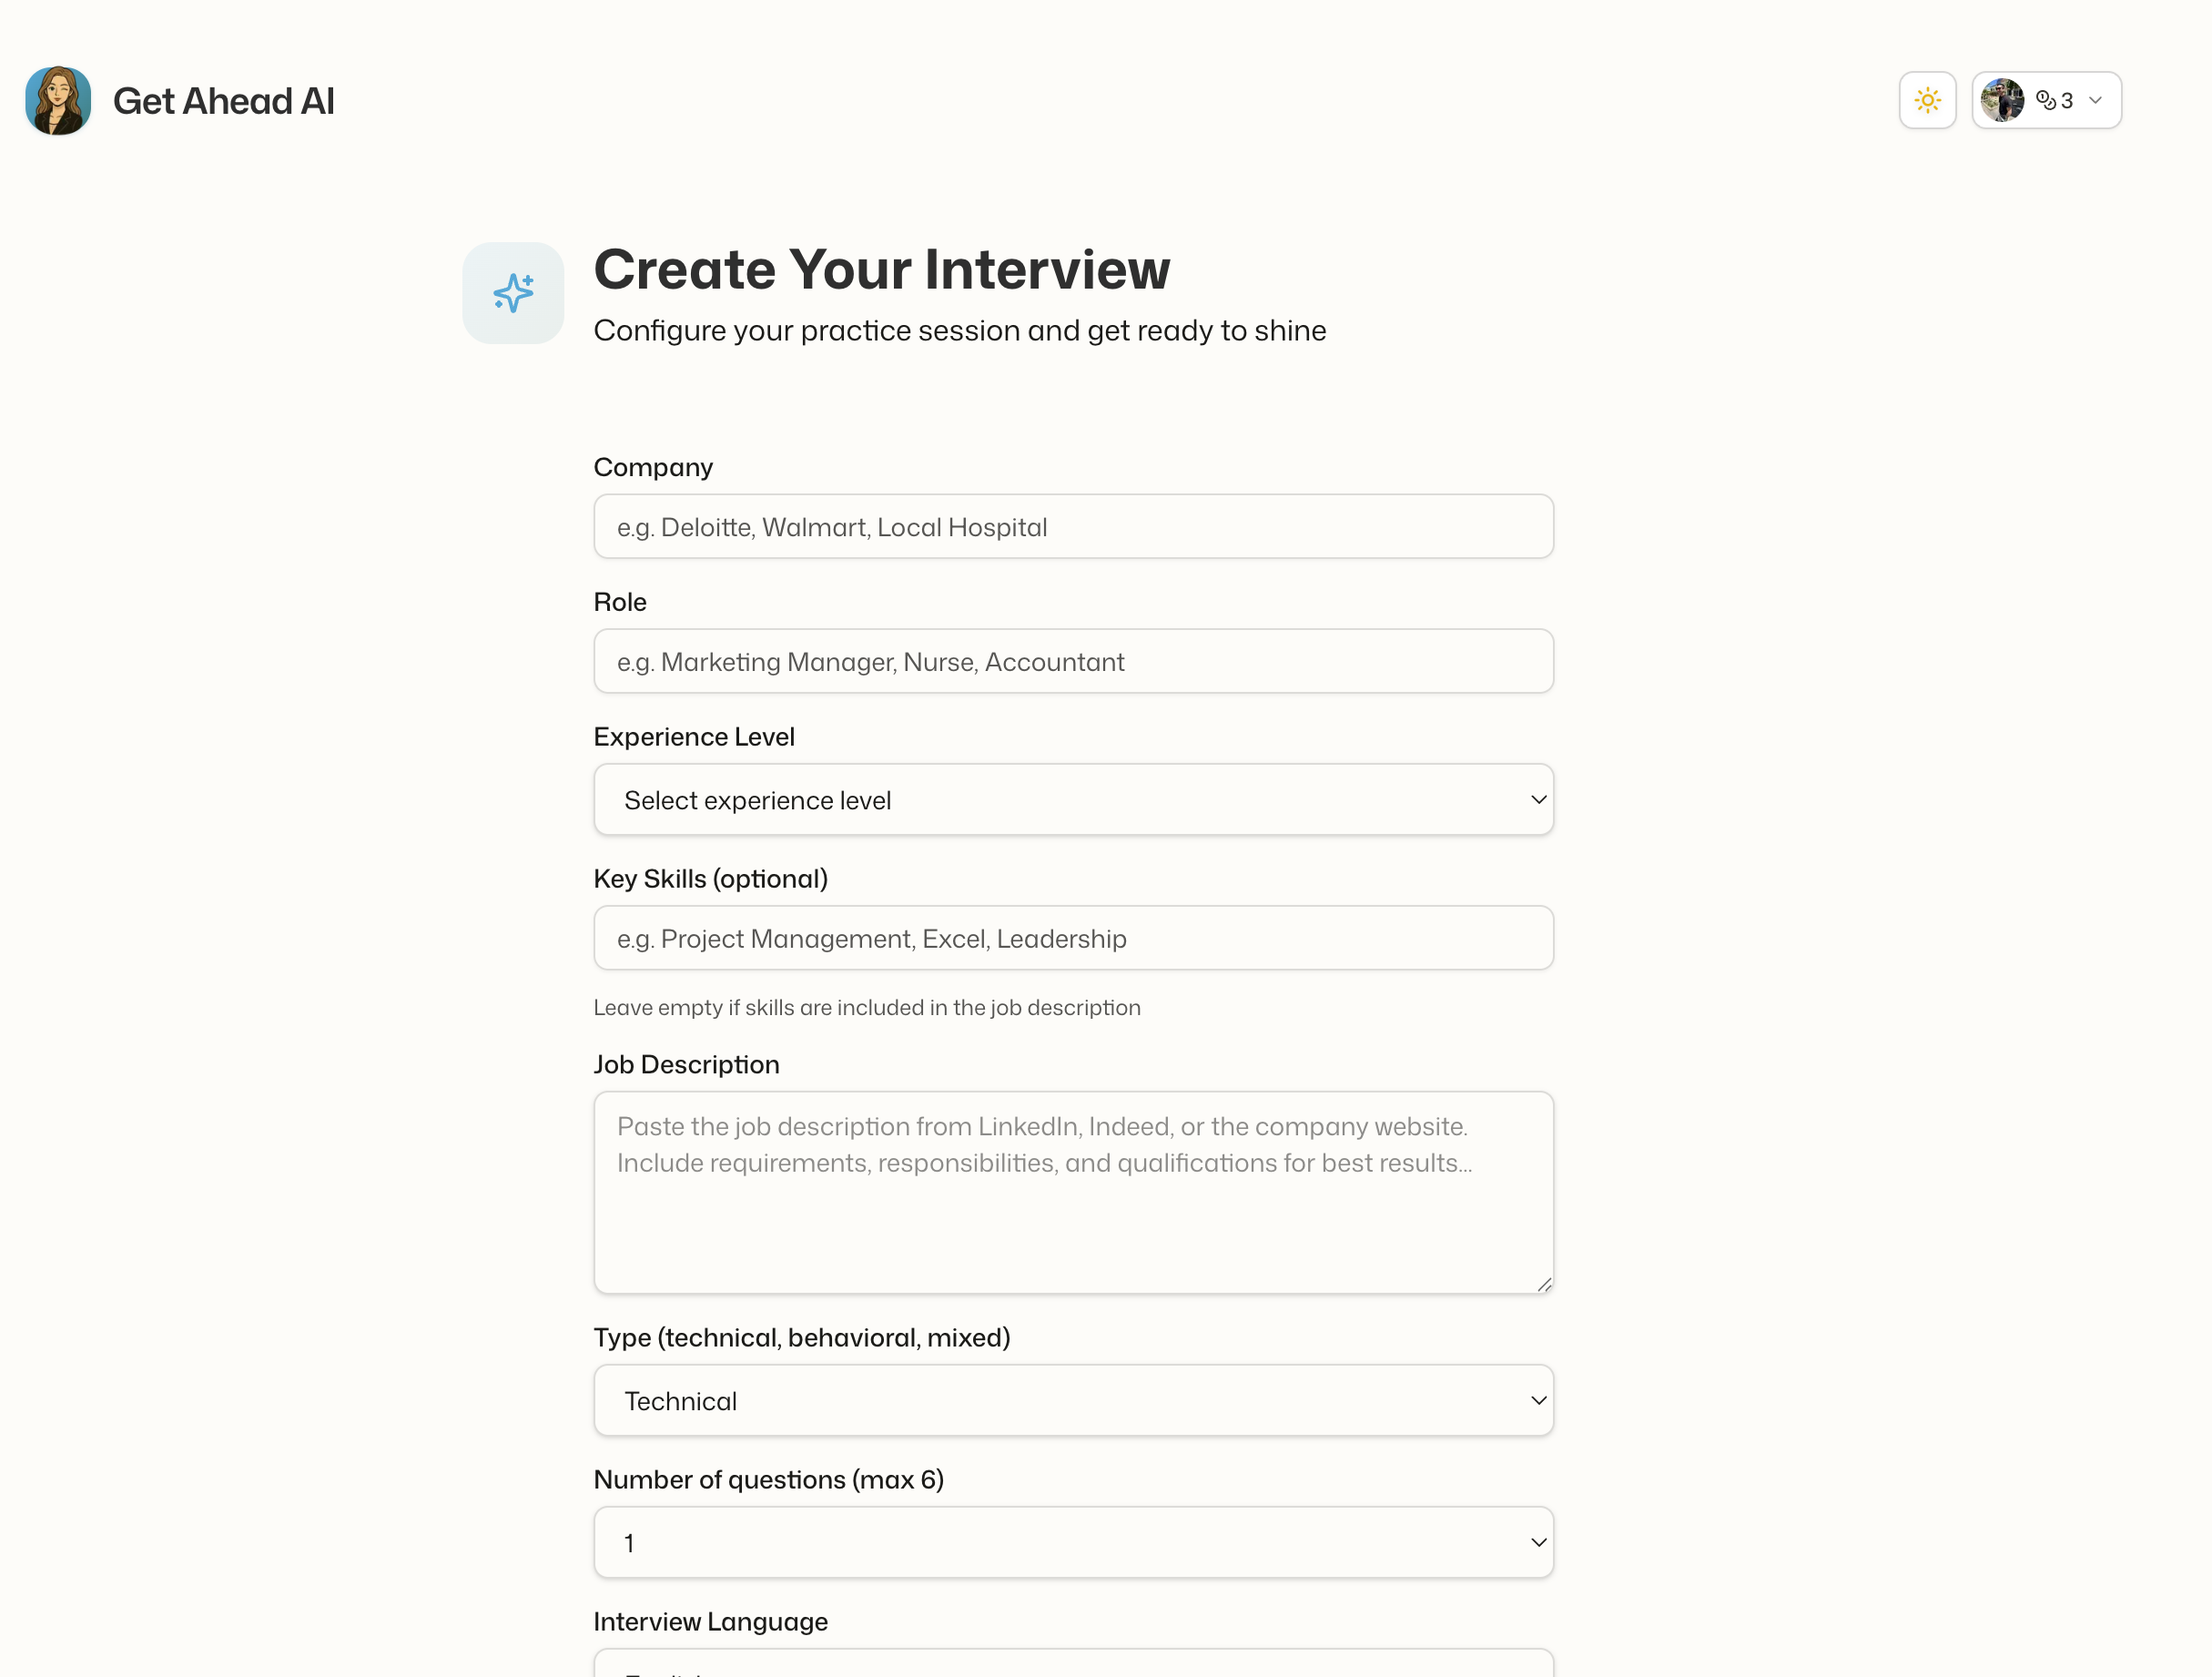Click the Get Ahead AI title text
Viewport: 2212px width, 1677px height.
224,99
